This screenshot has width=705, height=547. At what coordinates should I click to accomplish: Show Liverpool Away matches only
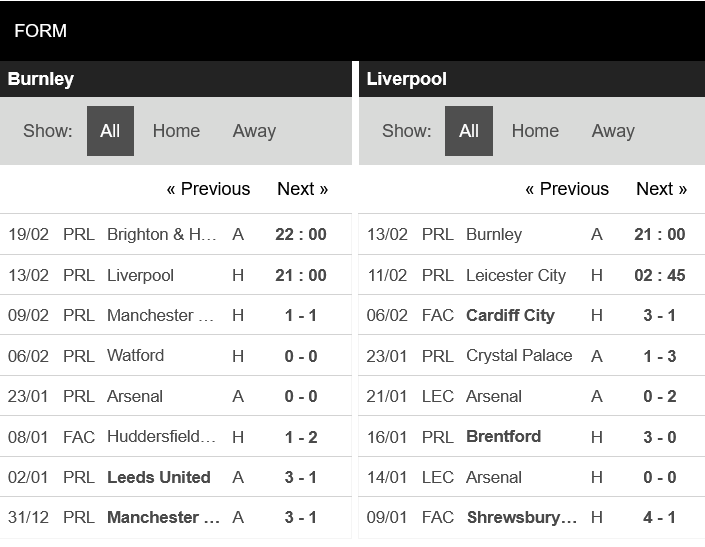pyautogui.click(x=613, y=131)
